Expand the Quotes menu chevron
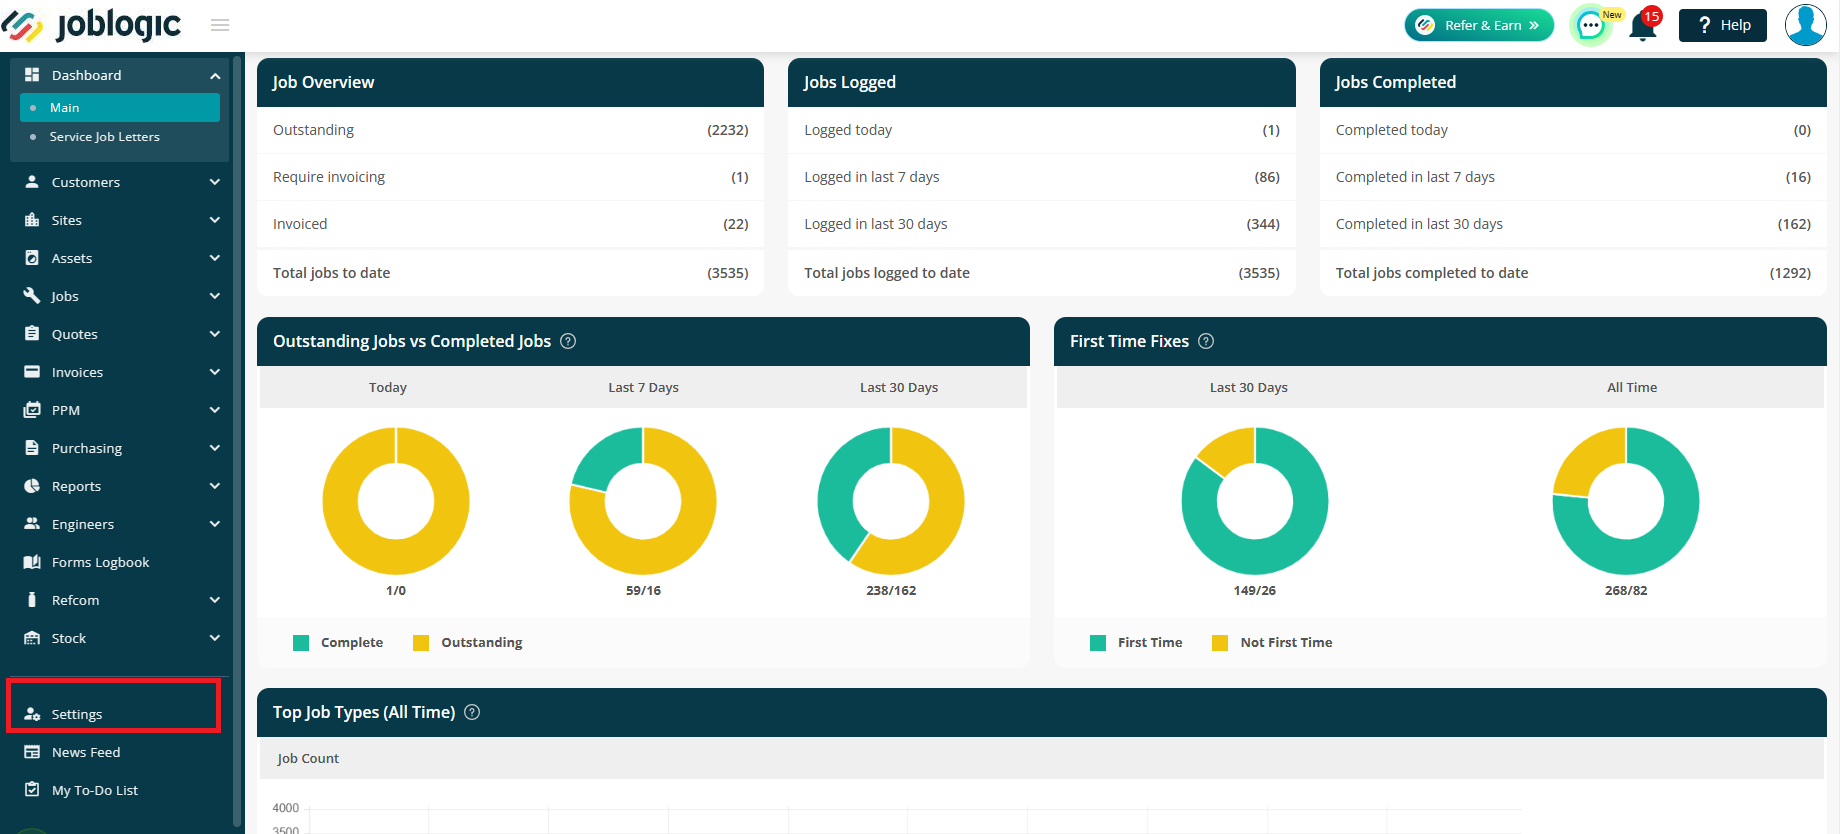Screen dimensions: 1840x834 click(215, 334)
